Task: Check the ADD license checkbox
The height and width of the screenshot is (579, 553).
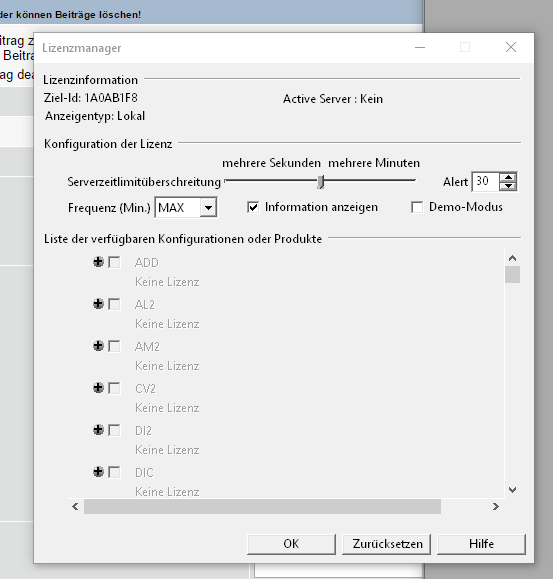Action: tap(114, 263)
